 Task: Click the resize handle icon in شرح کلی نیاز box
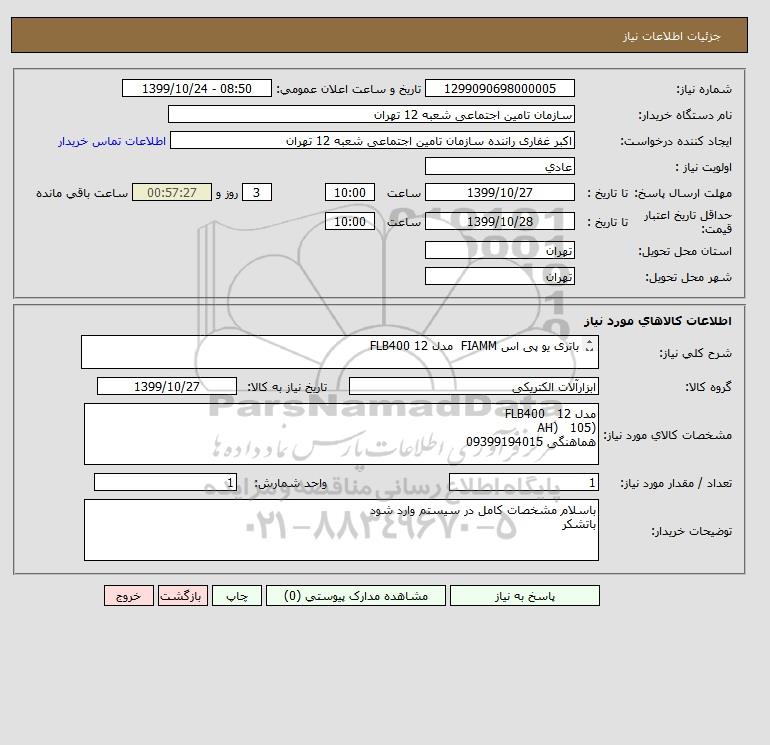click(590, 346)
